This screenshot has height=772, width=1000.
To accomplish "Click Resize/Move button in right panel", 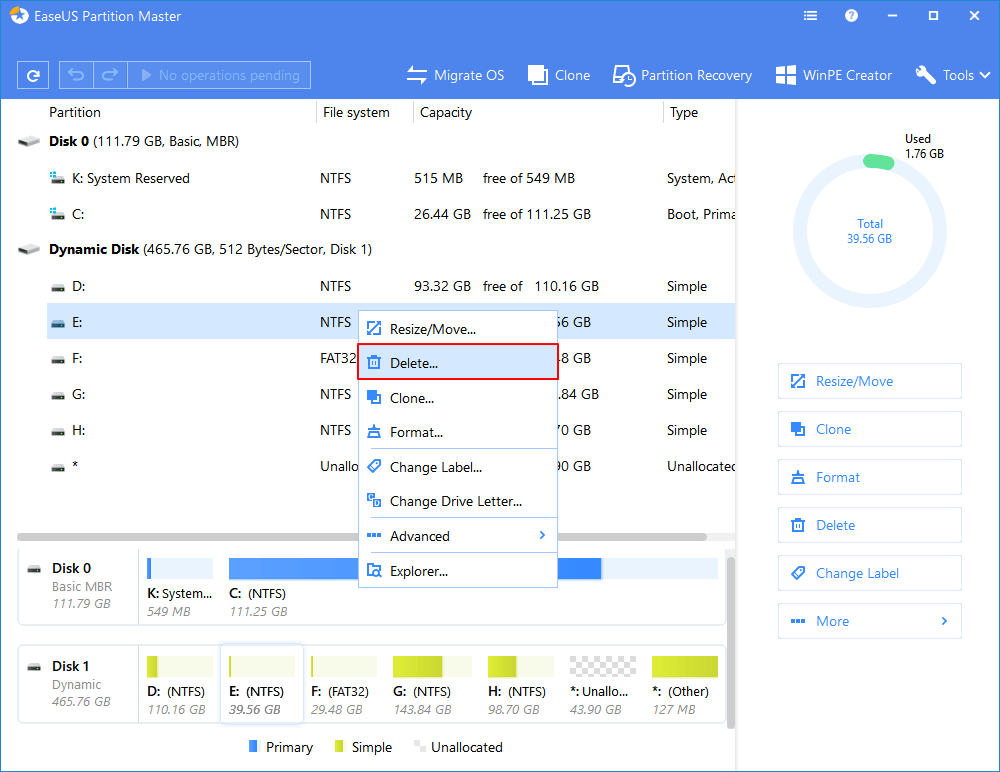I will 869,381.
